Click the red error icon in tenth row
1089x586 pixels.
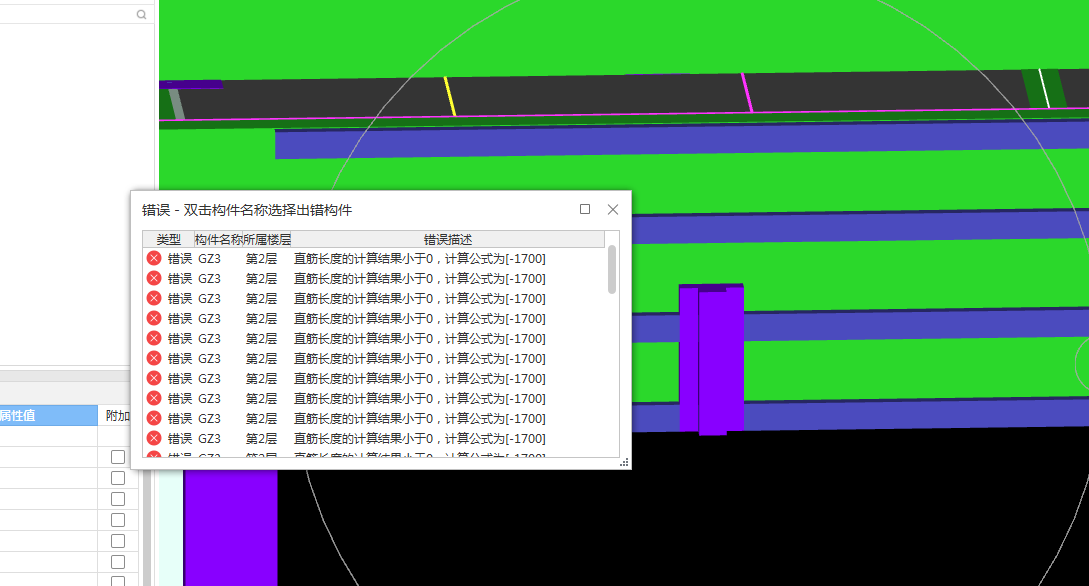tap(154, 439)
